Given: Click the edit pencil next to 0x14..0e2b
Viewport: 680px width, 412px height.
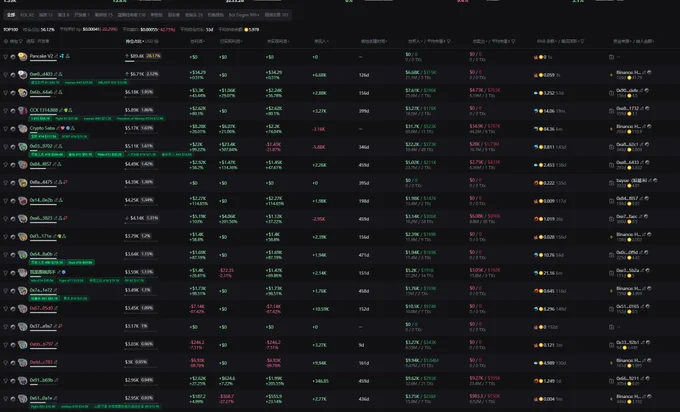Looking at the screenshot, I should pyautogui.click(x=56, y=200).
